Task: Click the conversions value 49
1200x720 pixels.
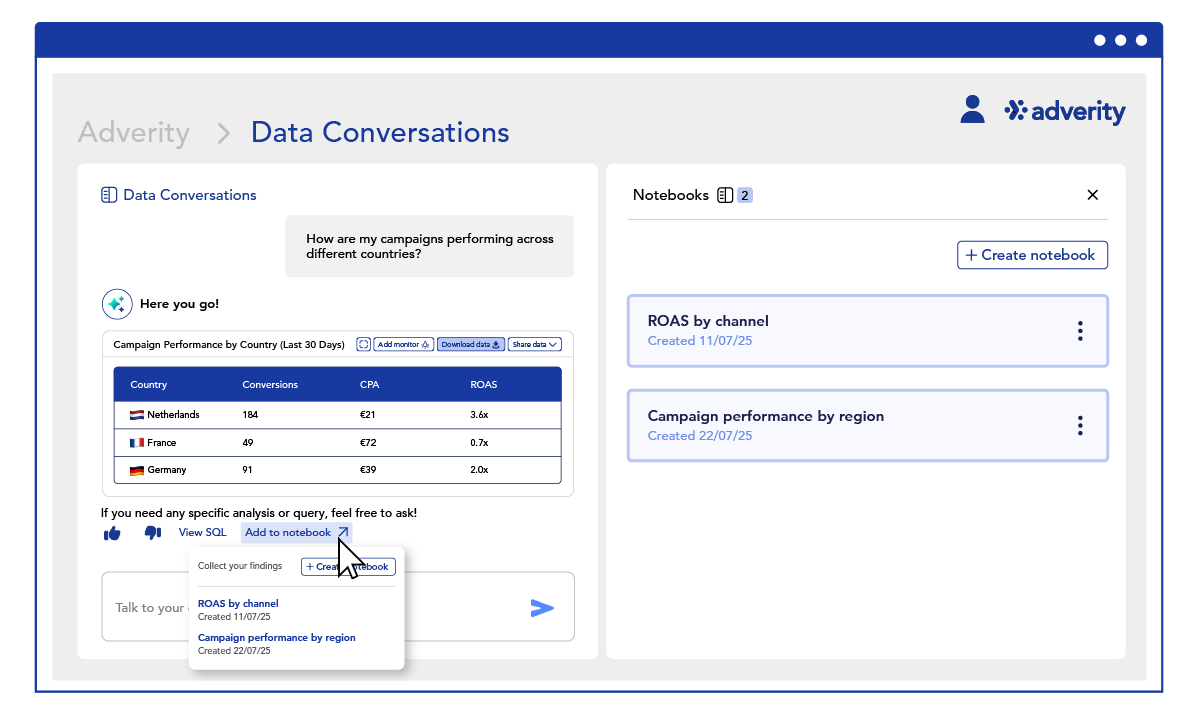Action: [248, 442]
